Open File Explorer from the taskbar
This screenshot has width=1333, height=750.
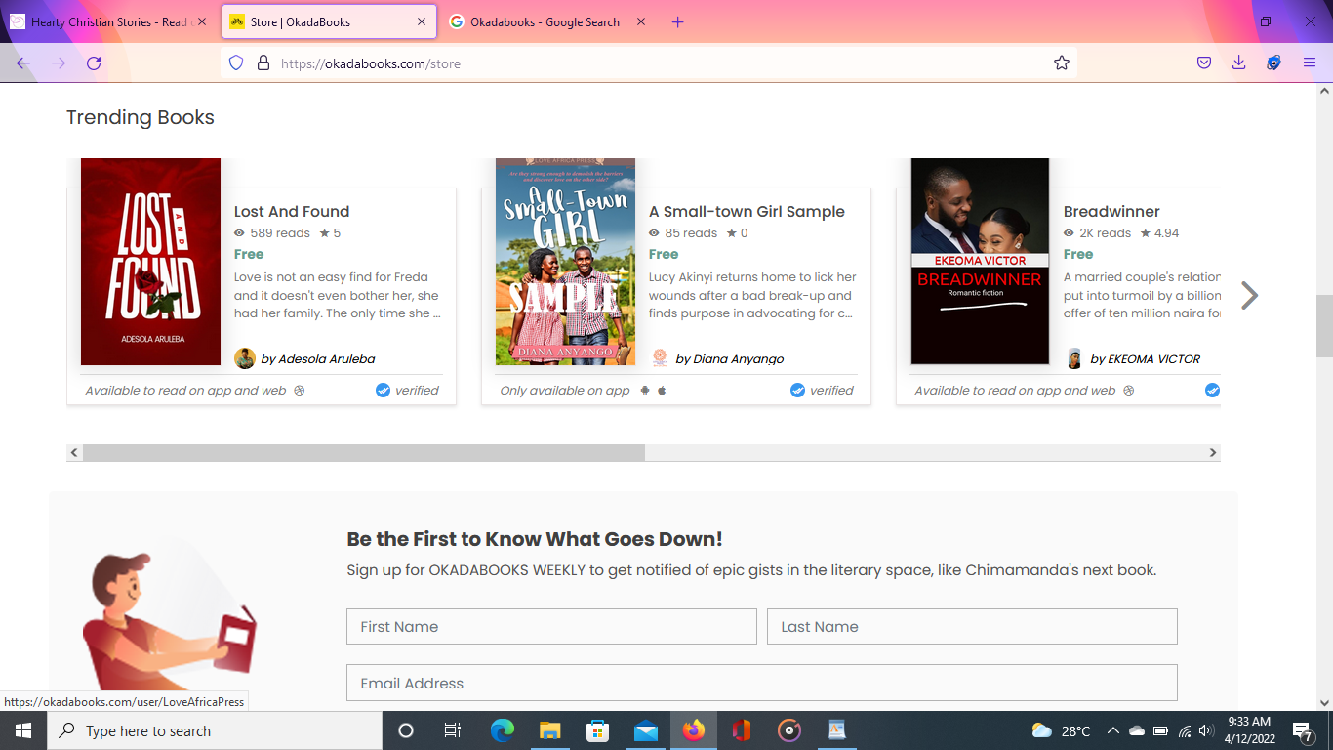550,731
